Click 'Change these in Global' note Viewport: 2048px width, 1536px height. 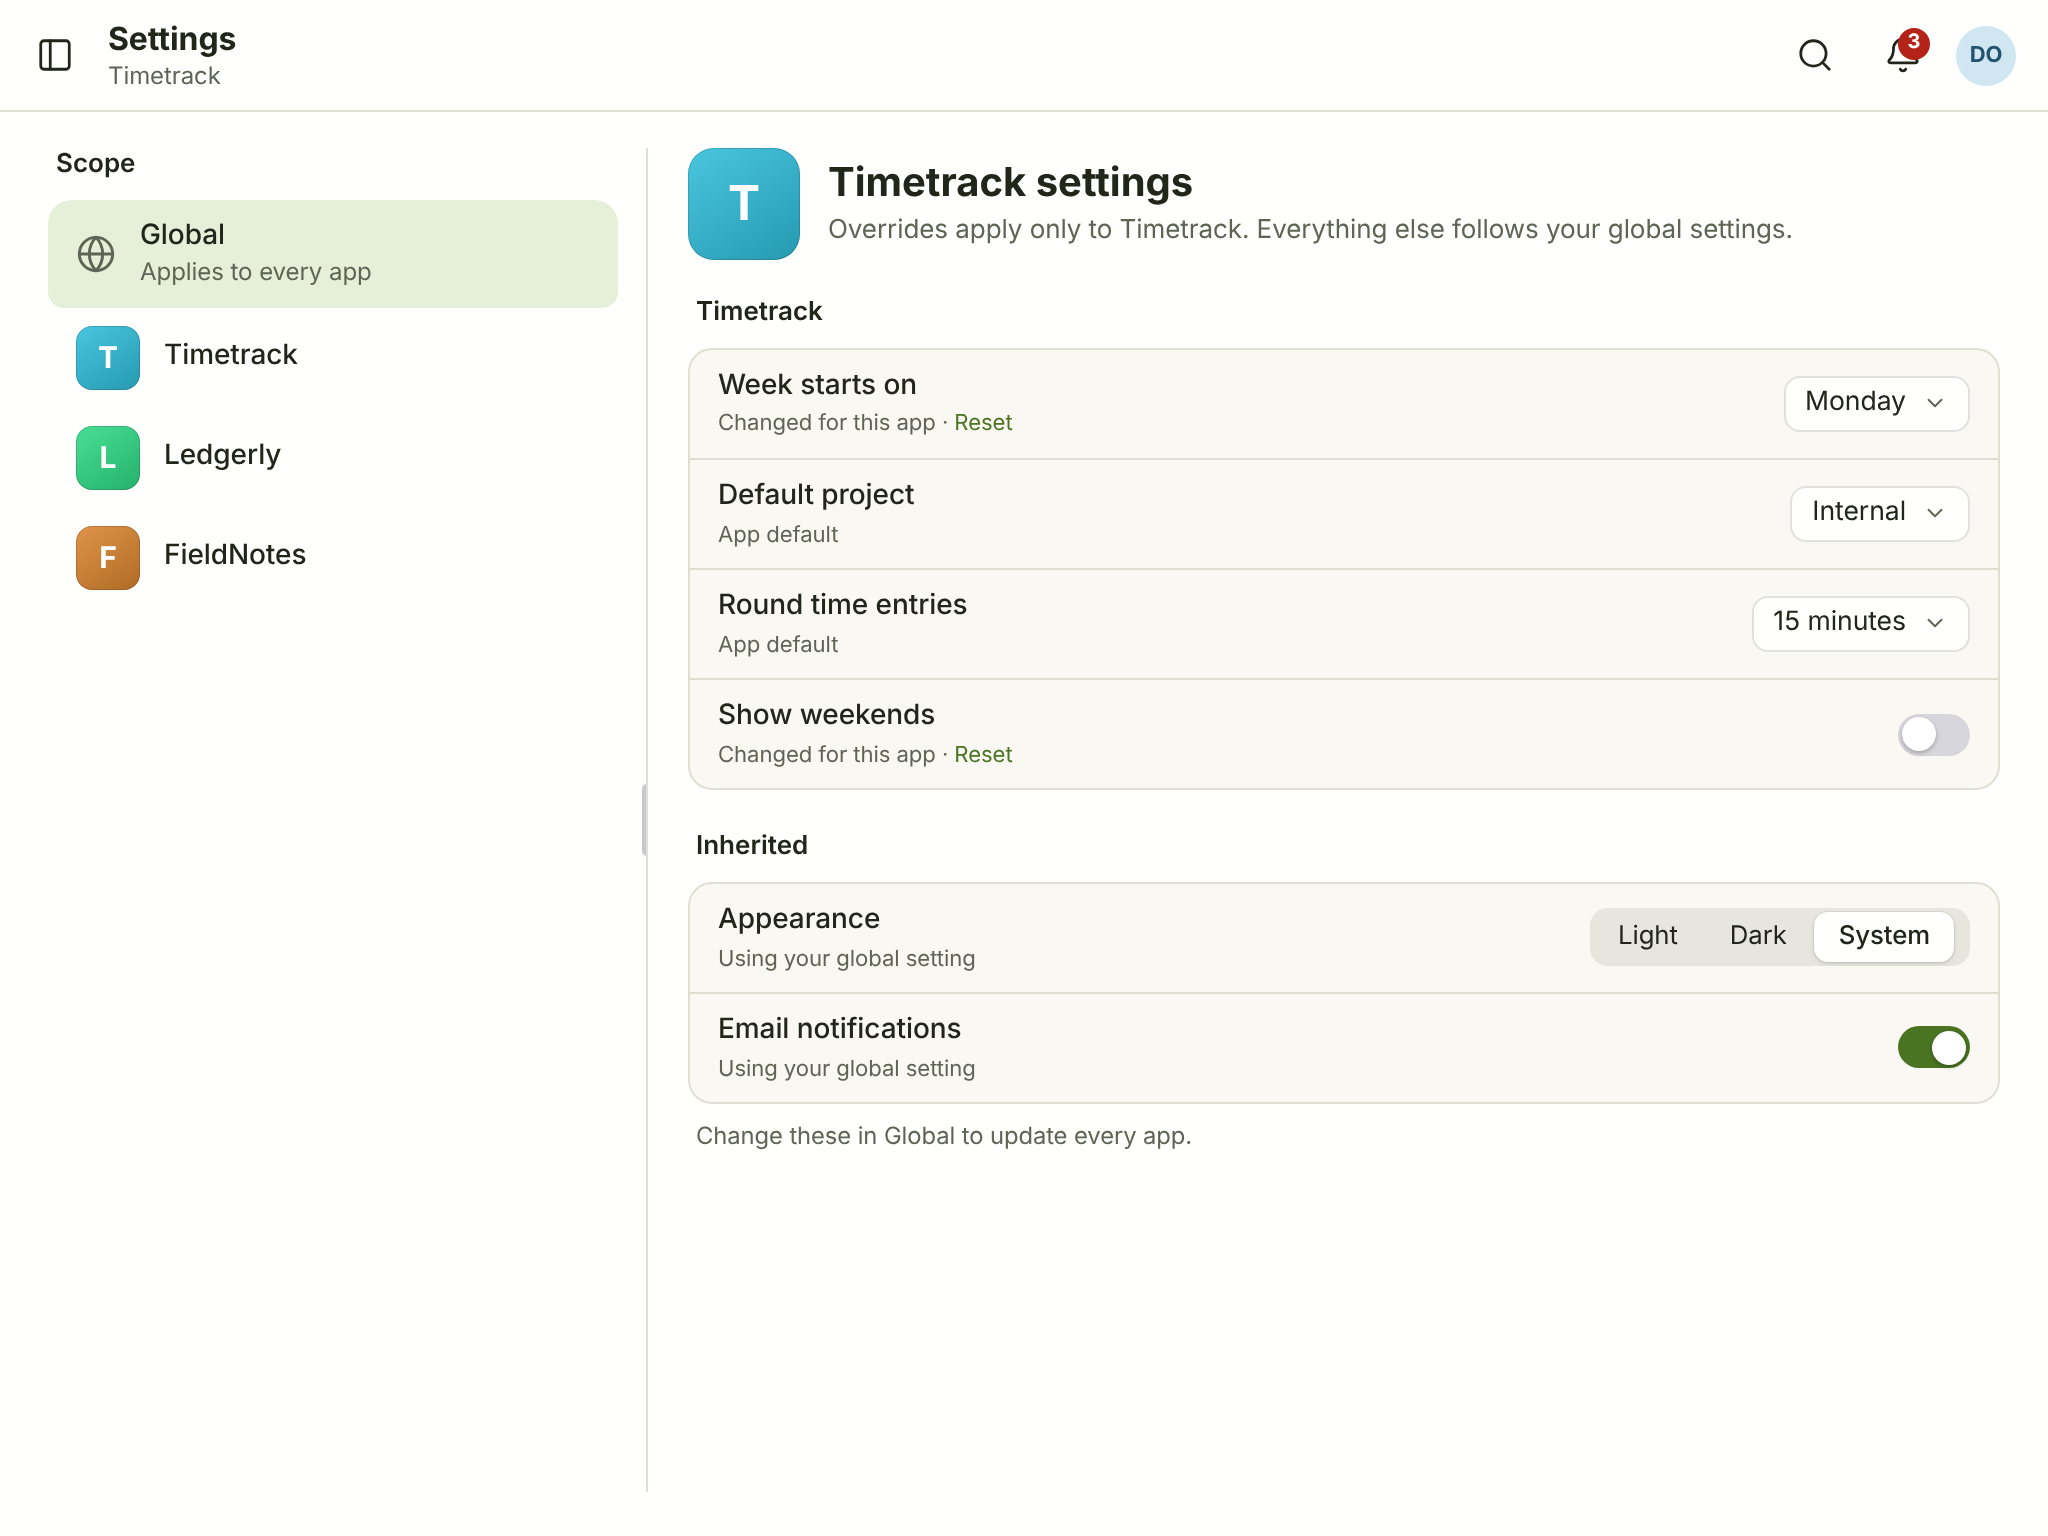tap(943, 1136)
